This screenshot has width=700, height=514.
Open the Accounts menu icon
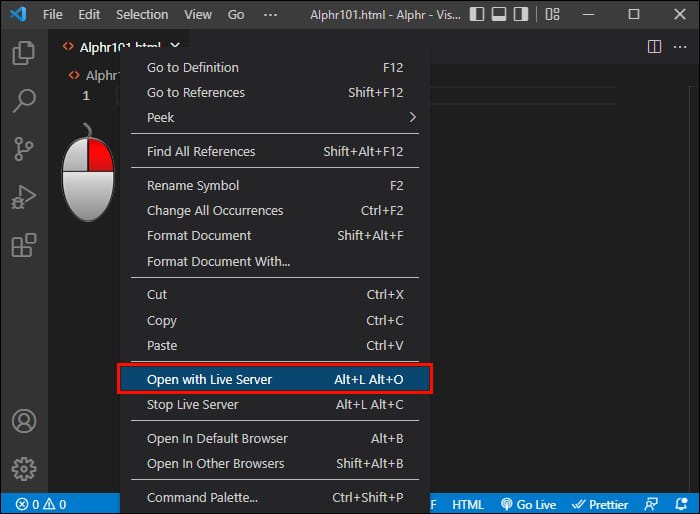point(23,421)
